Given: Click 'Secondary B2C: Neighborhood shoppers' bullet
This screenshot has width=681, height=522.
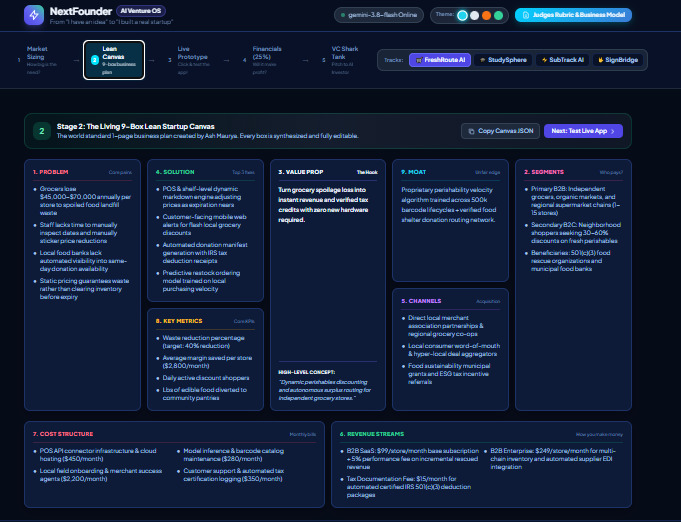Looking at the screenshot, I should coord(576,233).
